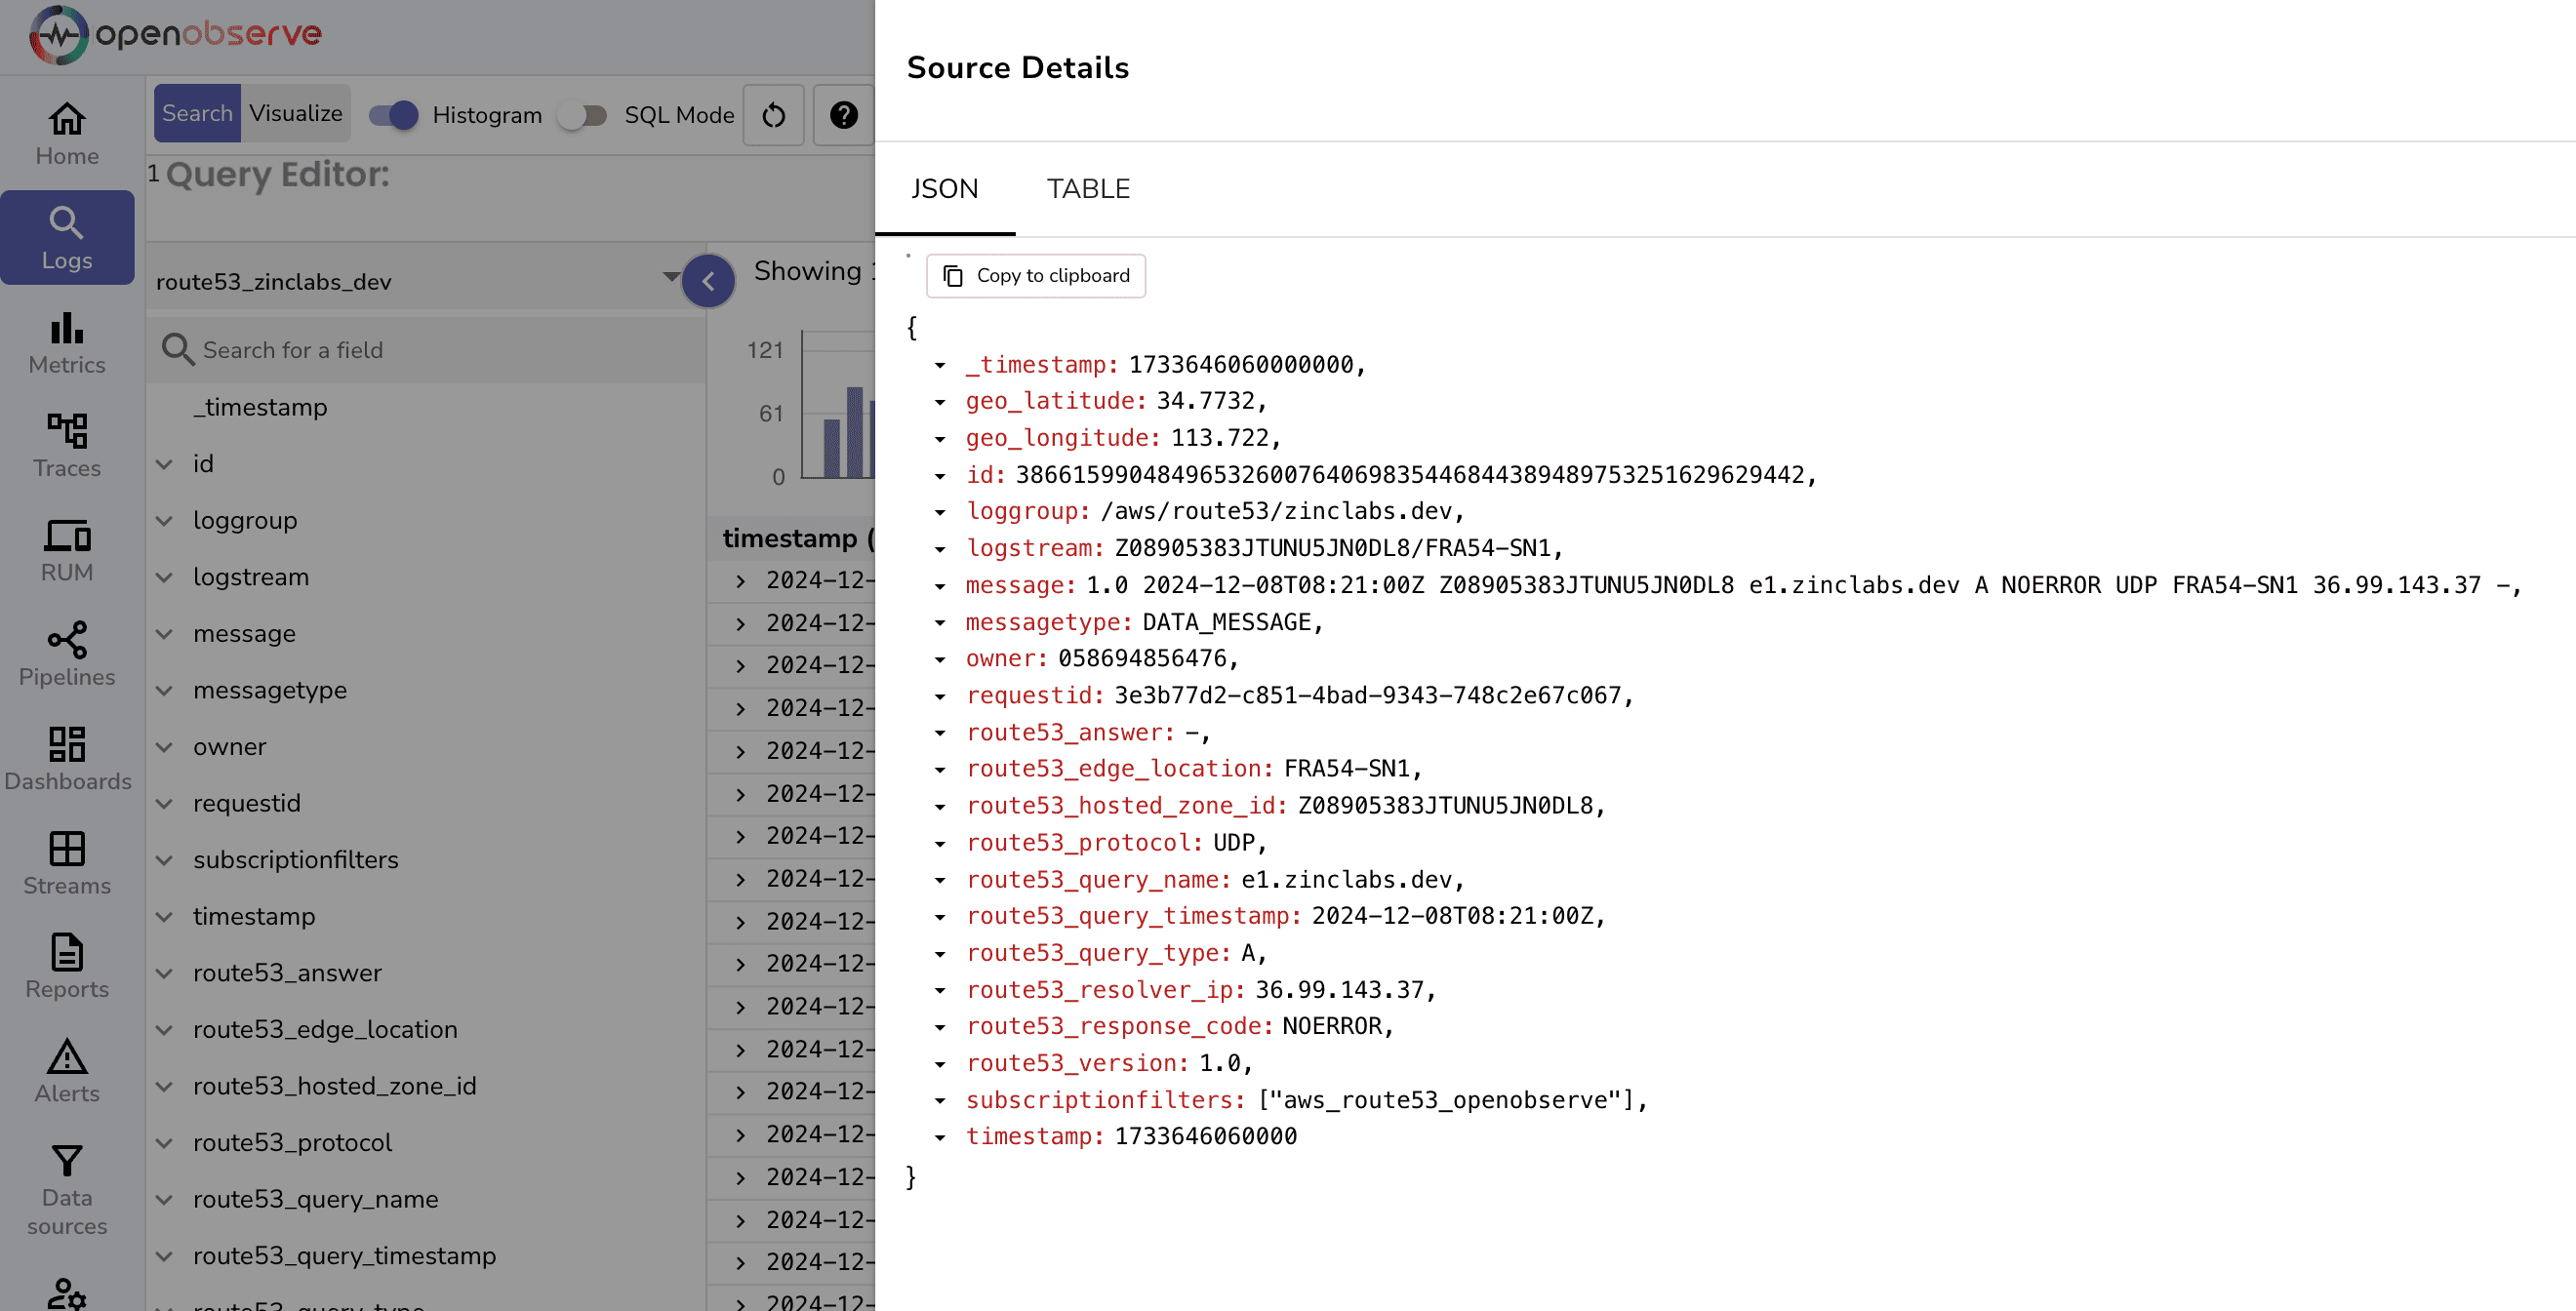Click Copy to clipboard button
Image resolution: width=2576 pixels, height=1311 pixels.
coord(1036,276)
